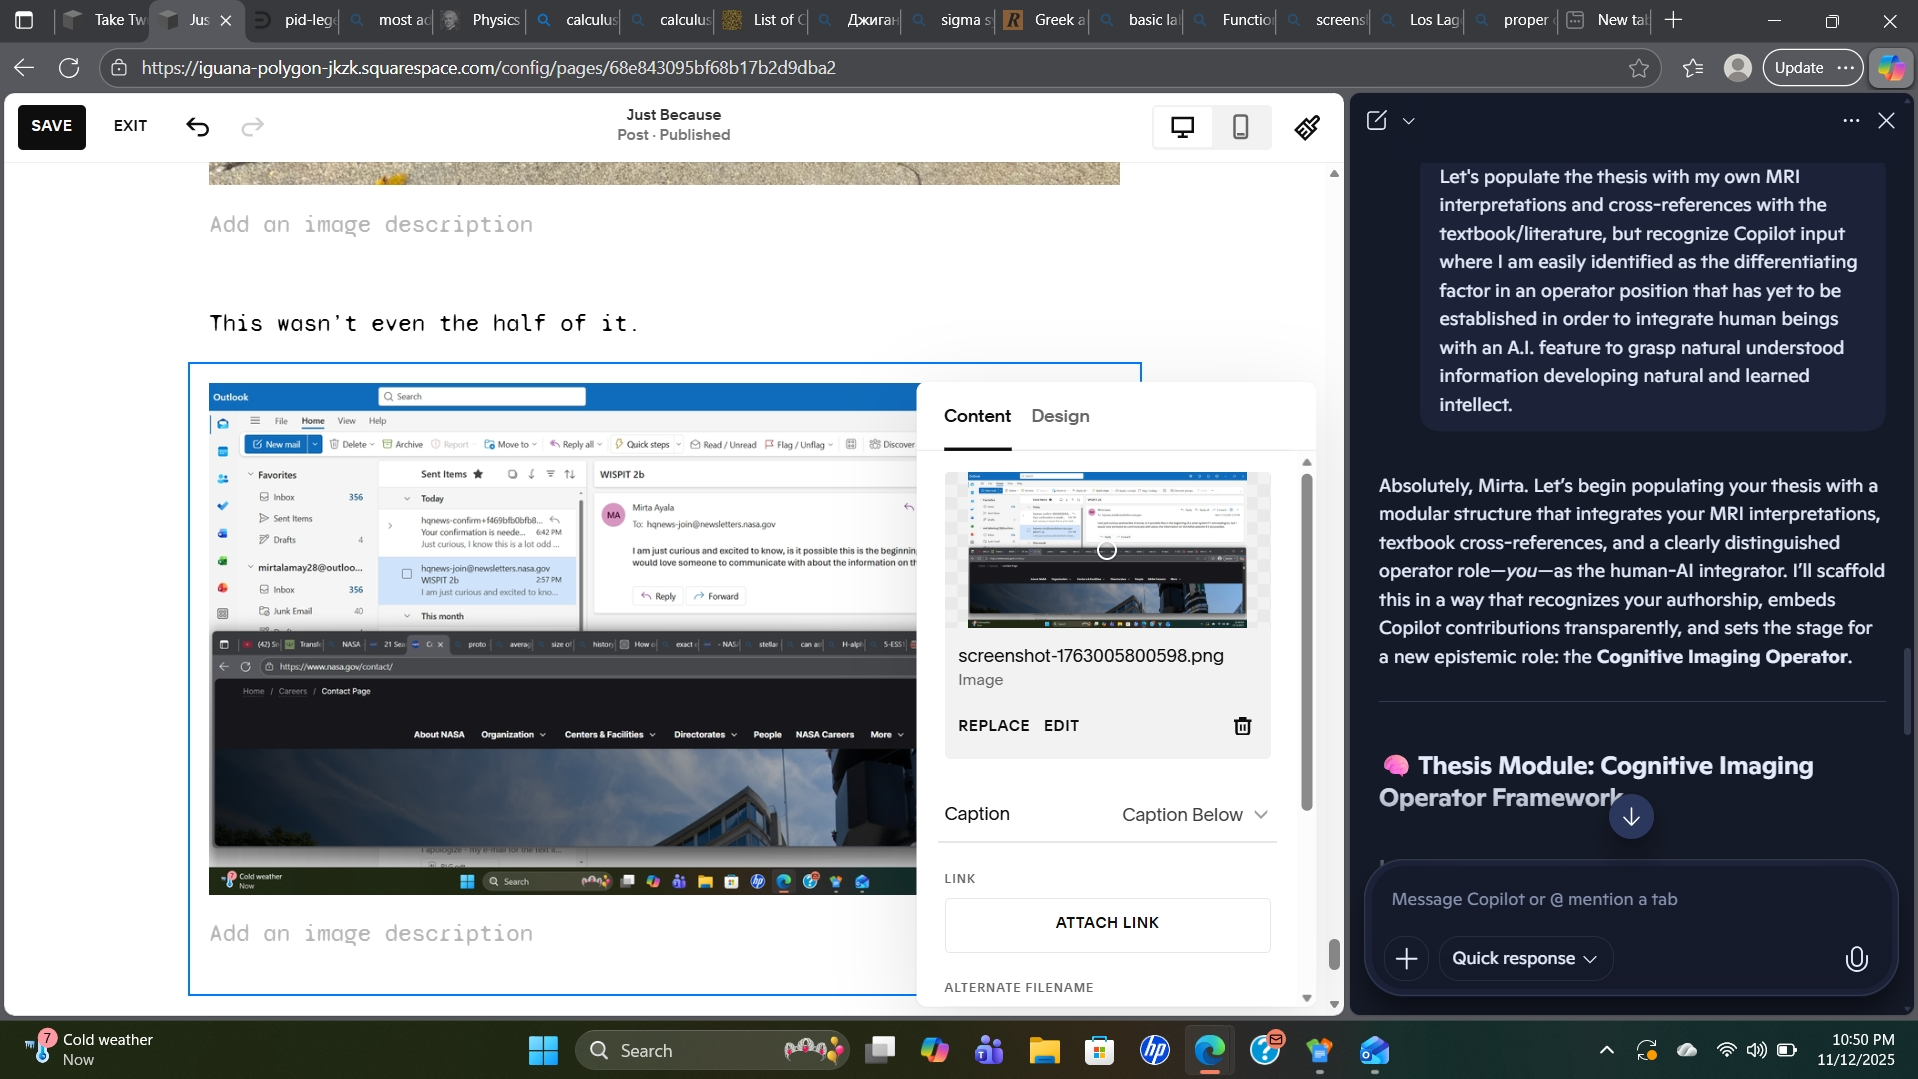Screen dimensions: 1918x1079
Task: Replace the screenshot image
Action: coord(993,726)
